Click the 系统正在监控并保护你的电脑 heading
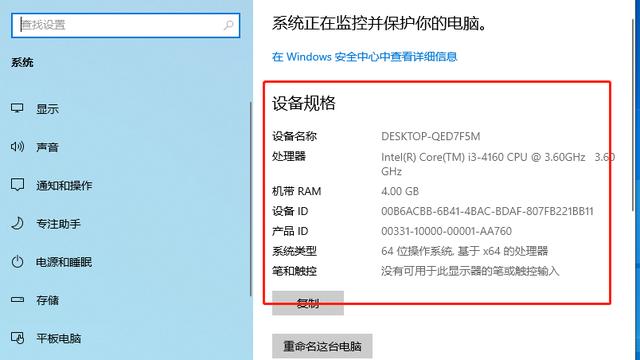This screenshot has width=640, height=360. click(380, 23)
